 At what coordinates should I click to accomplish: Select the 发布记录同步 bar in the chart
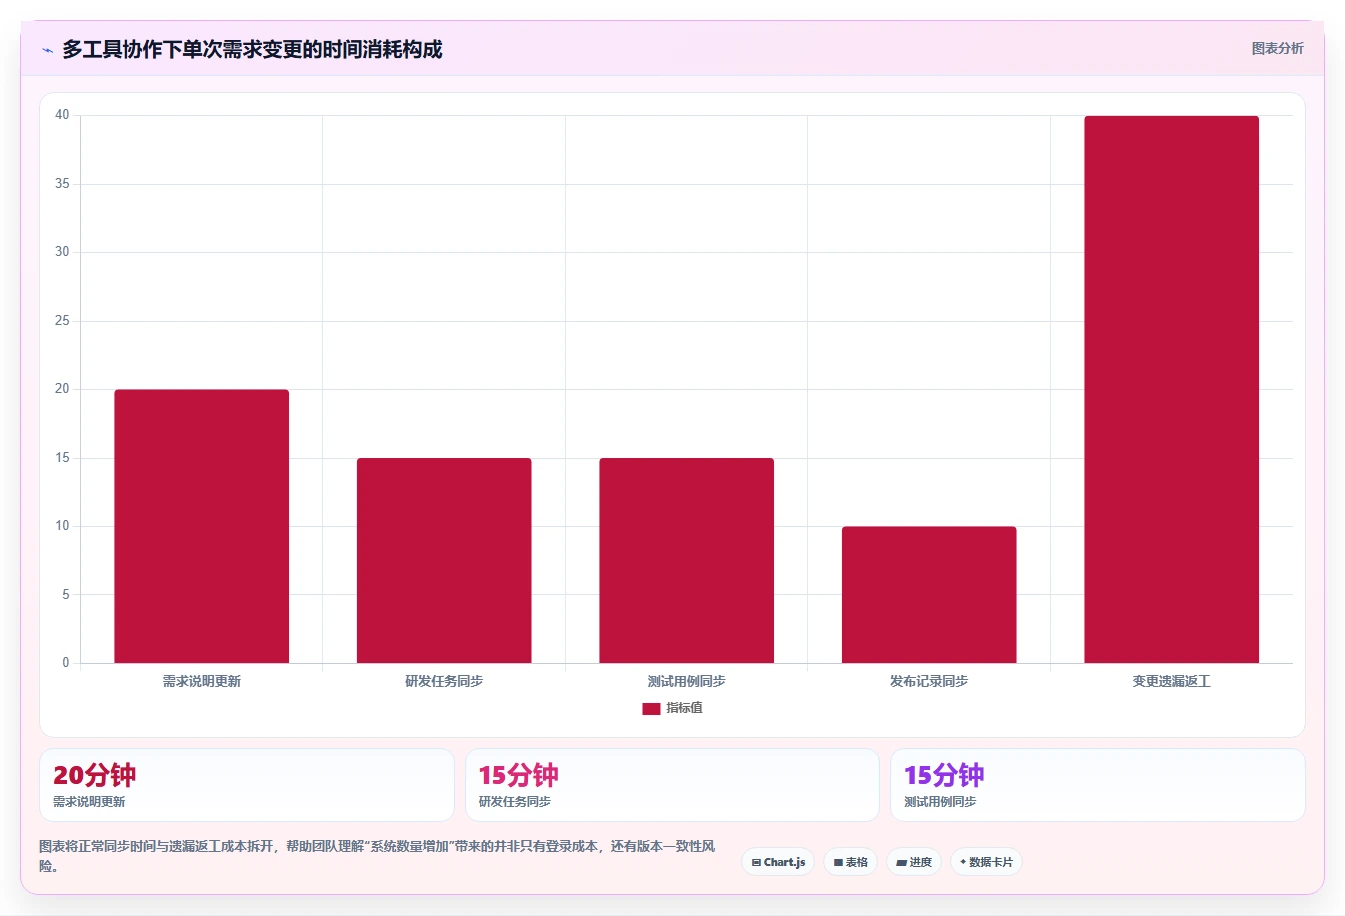tap(929, 594)
